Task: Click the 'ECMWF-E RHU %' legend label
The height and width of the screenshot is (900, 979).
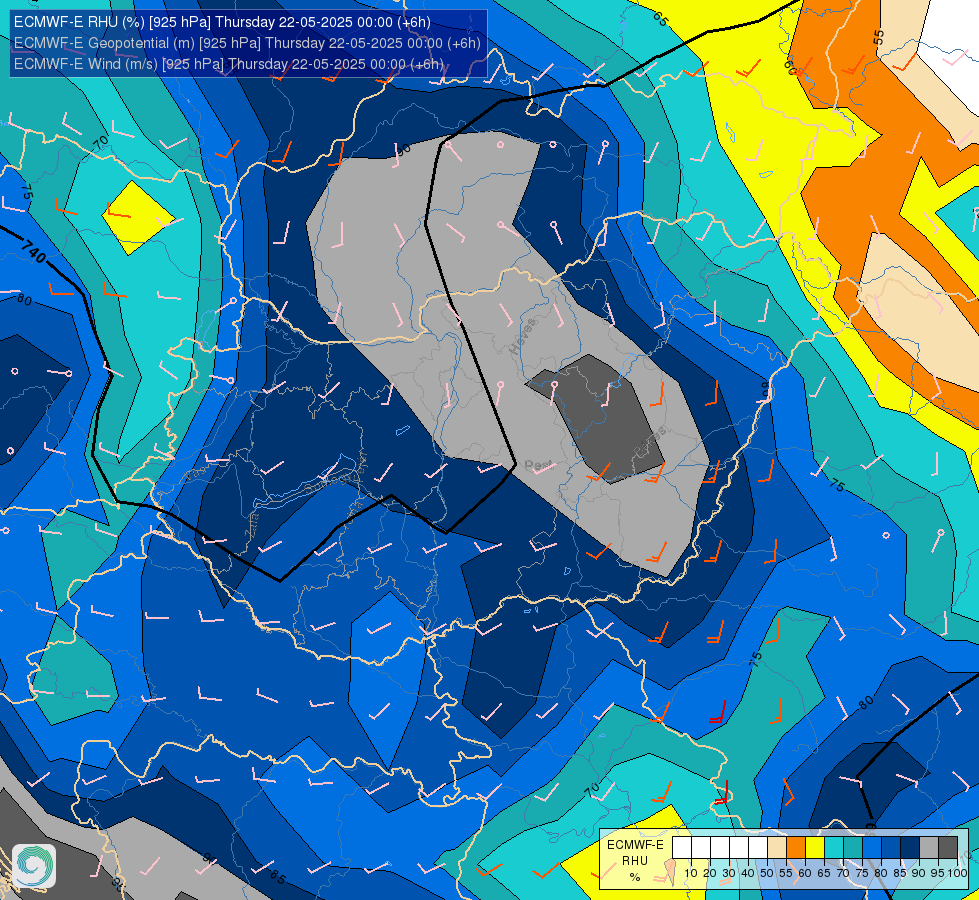Action: (635, 860)
